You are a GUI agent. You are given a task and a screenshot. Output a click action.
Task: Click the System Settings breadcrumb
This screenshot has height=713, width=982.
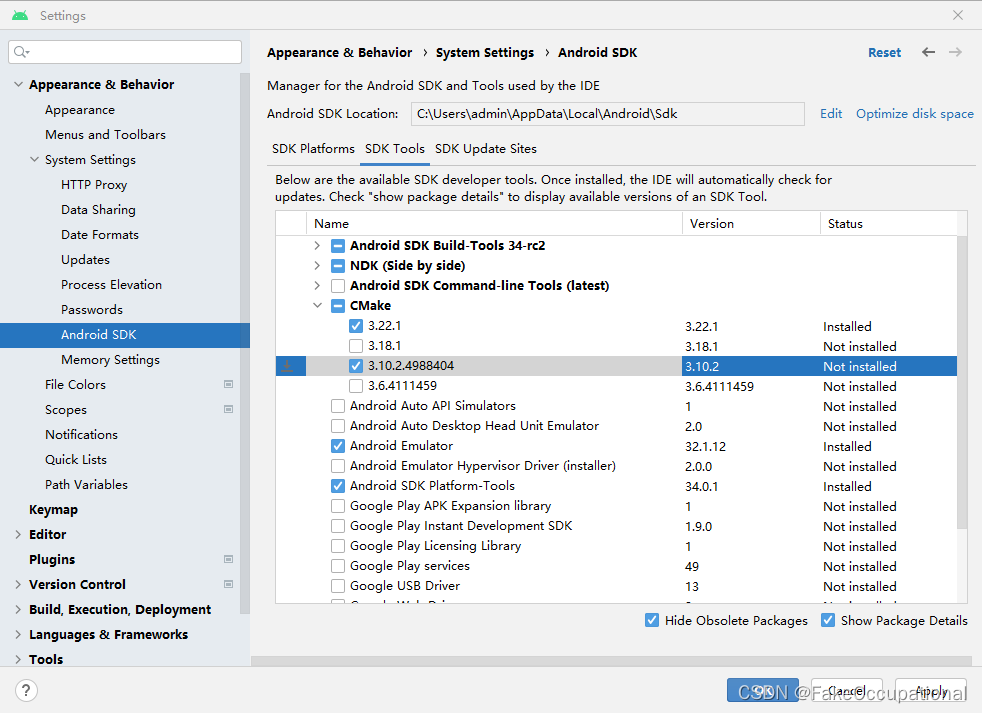pyautogui.click(x=485, y=53)
